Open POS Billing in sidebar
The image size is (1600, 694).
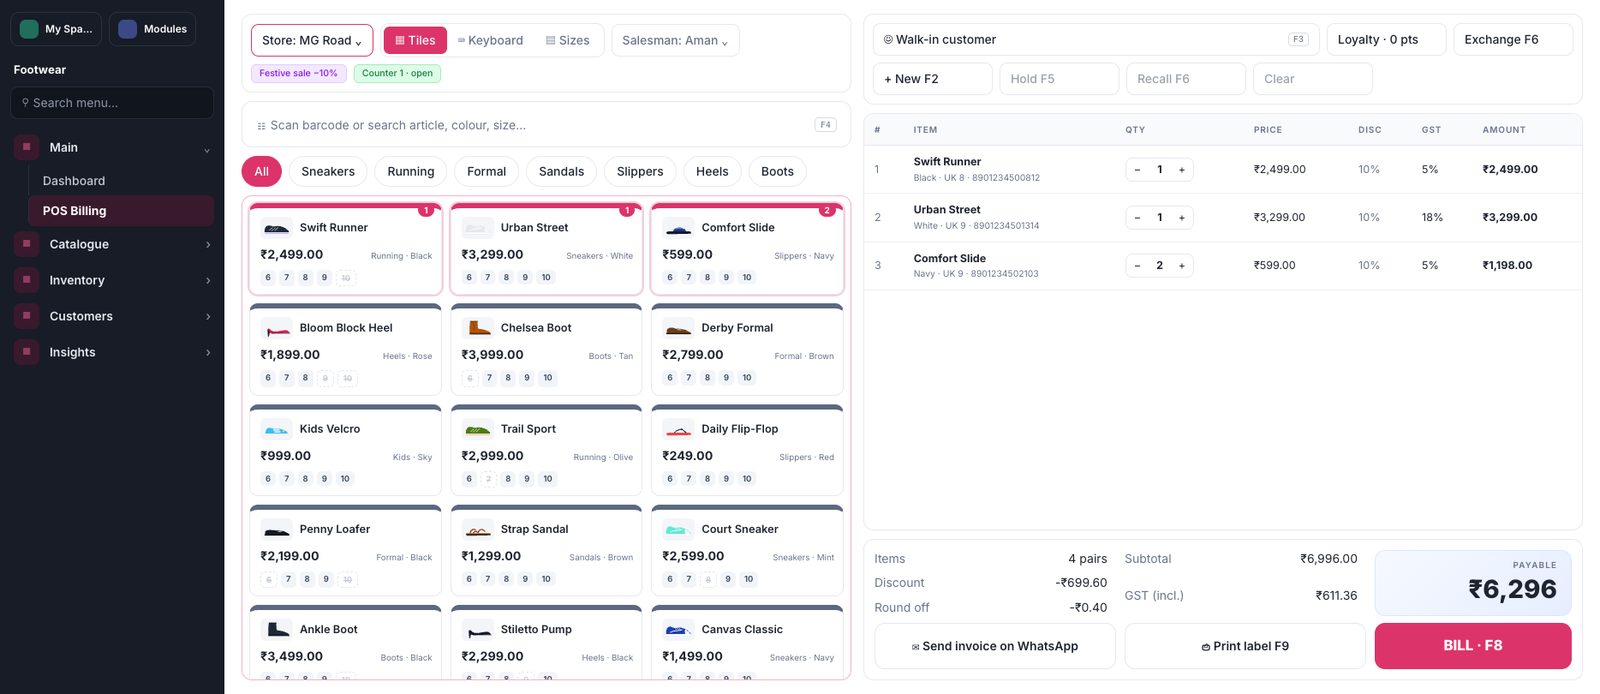point(121,211)
